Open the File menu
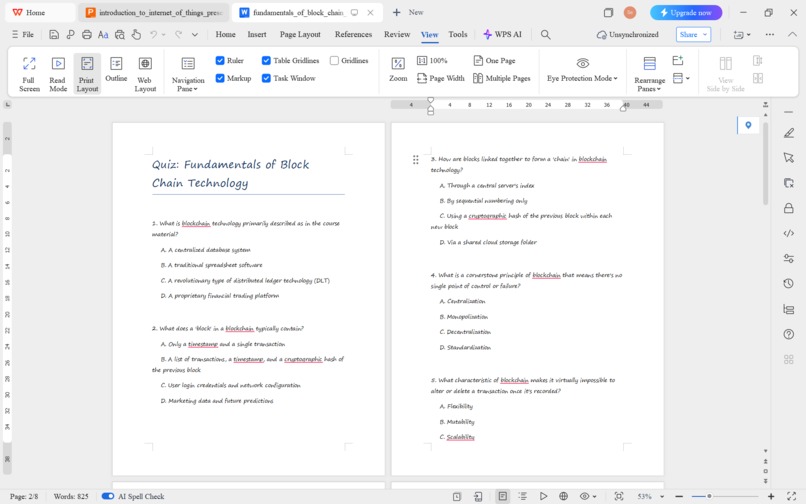 coord(23,34)
